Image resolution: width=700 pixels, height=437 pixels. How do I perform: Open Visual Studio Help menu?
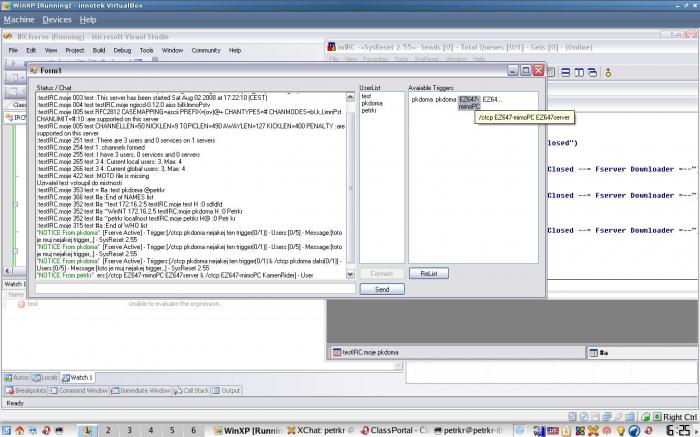pyautogui.click(x=235, y=50)
